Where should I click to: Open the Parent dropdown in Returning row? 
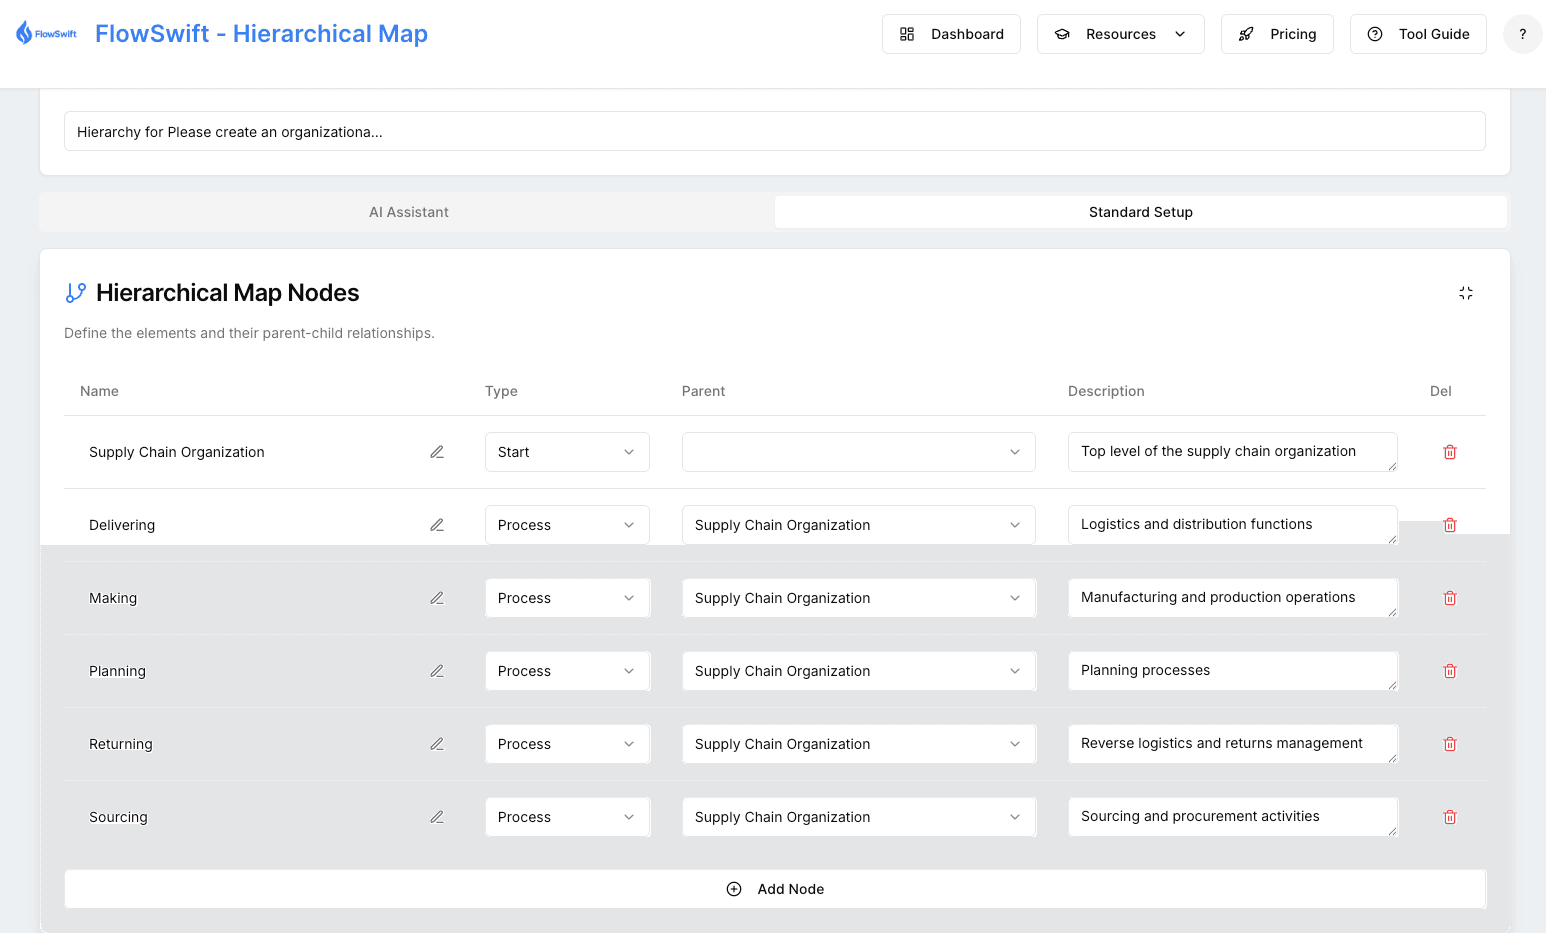(859, 744)
